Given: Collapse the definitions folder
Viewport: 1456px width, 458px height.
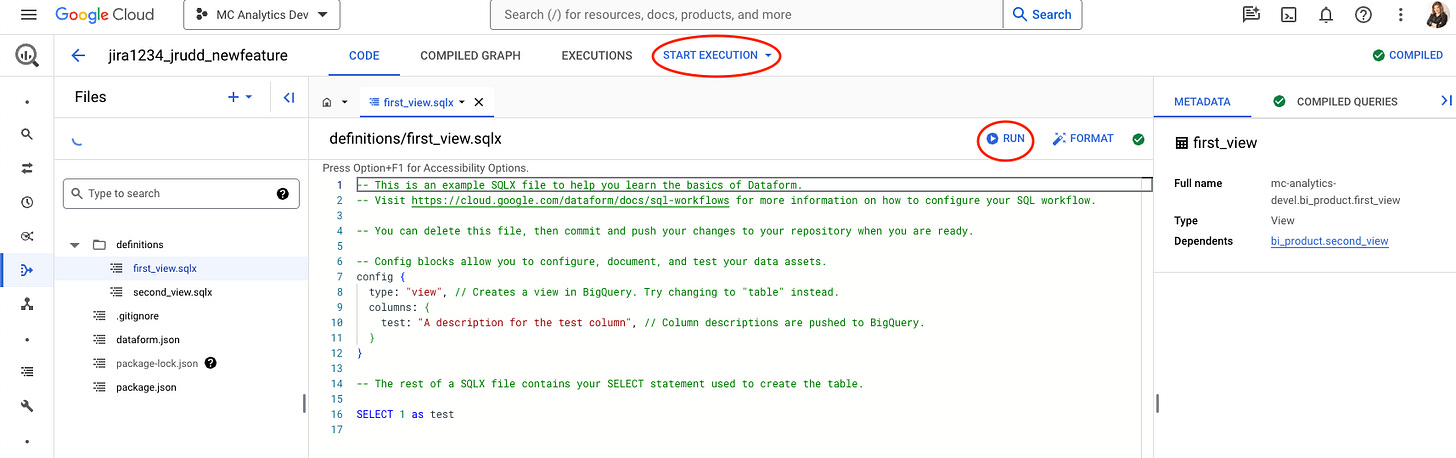Looking at the screenshot, I should click(75, 245).
